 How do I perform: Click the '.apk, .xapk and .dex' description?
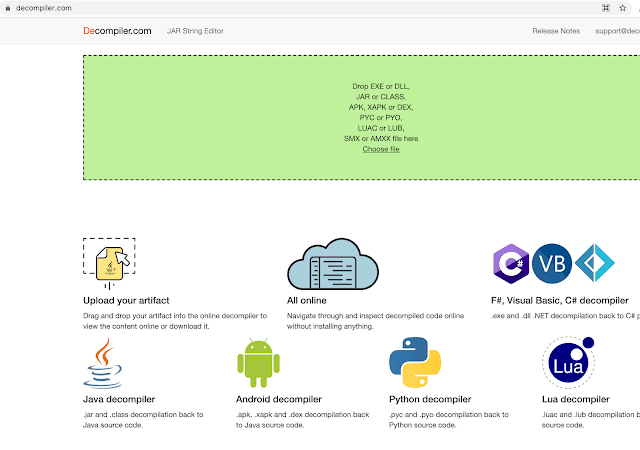pyautogui.click(x=302, y=420)
